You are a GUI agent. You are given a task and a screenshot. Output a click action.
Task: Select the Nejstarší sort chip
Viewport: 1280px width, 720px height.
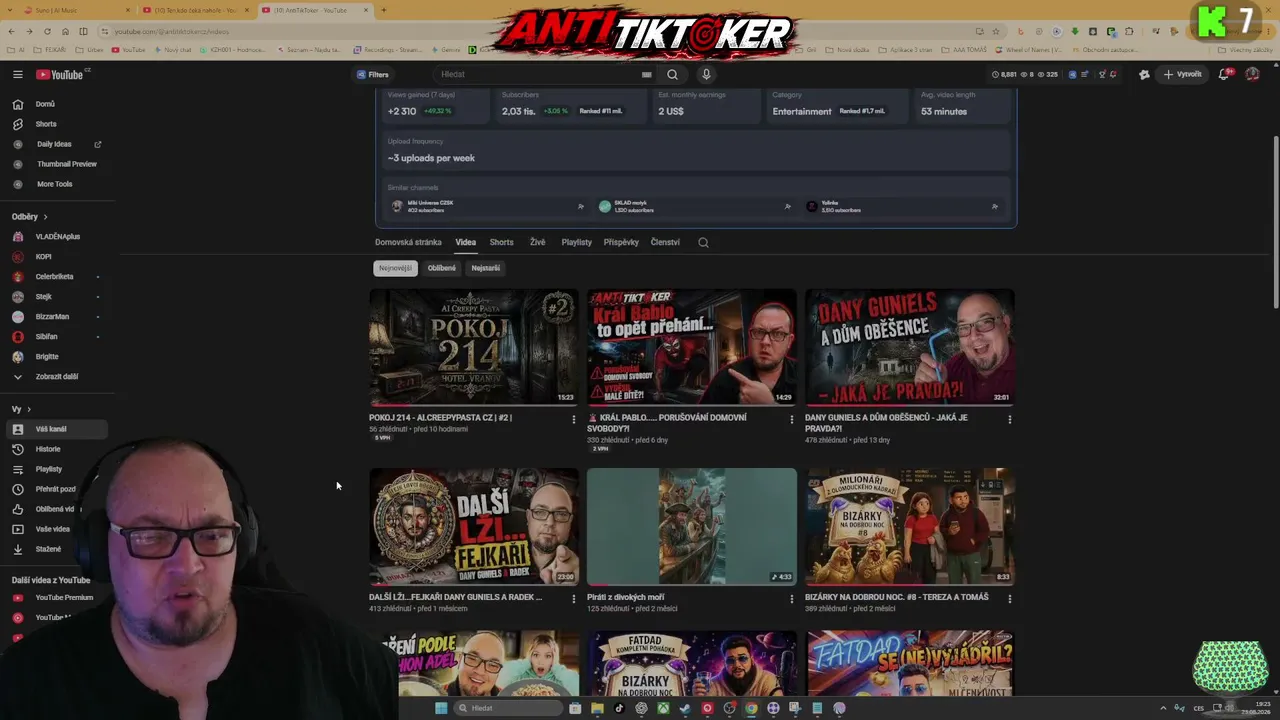tap(486, 268)
